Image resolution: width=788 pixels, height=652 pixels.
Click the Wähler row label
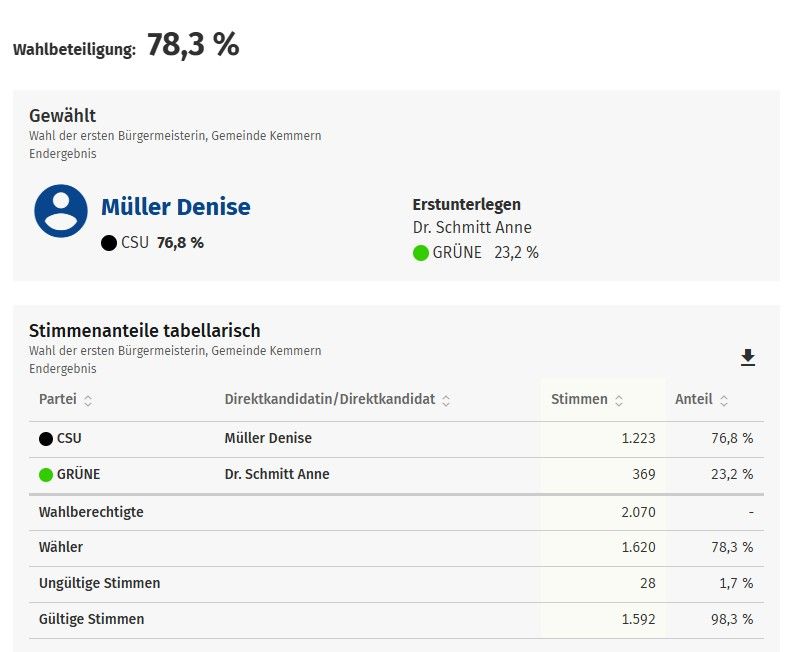click(61, 547)
